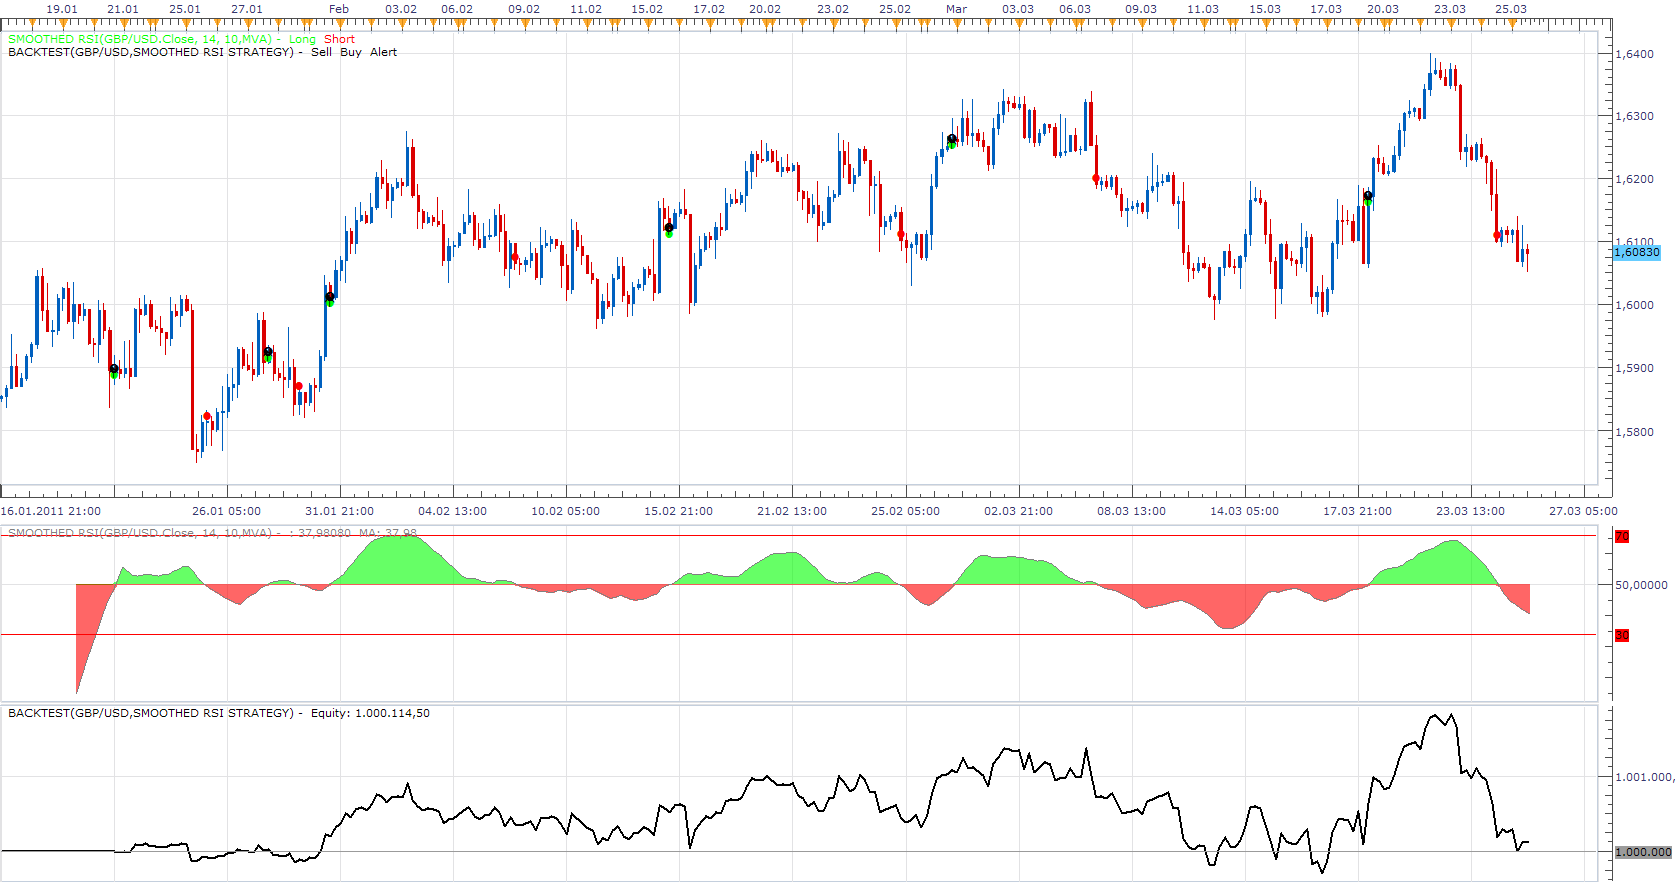Click the 09.02 label on the top ruler
Image resolution: width=1676 pixels, height=882 pixels.
pos(524,9)
